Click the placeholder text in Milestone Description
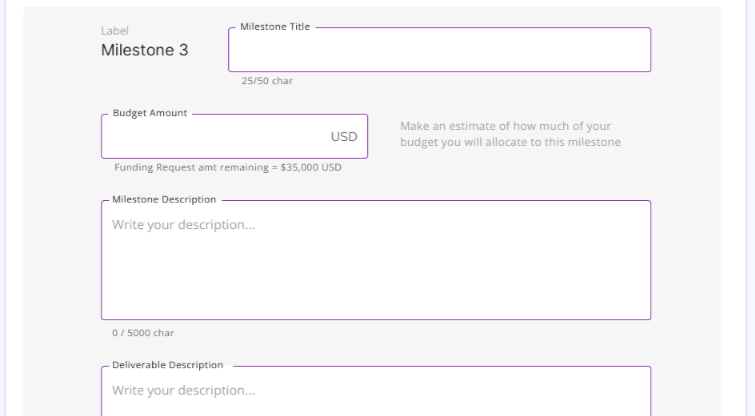Image resolution: width=755 pixels, height=416 pixels. [183, 225]
